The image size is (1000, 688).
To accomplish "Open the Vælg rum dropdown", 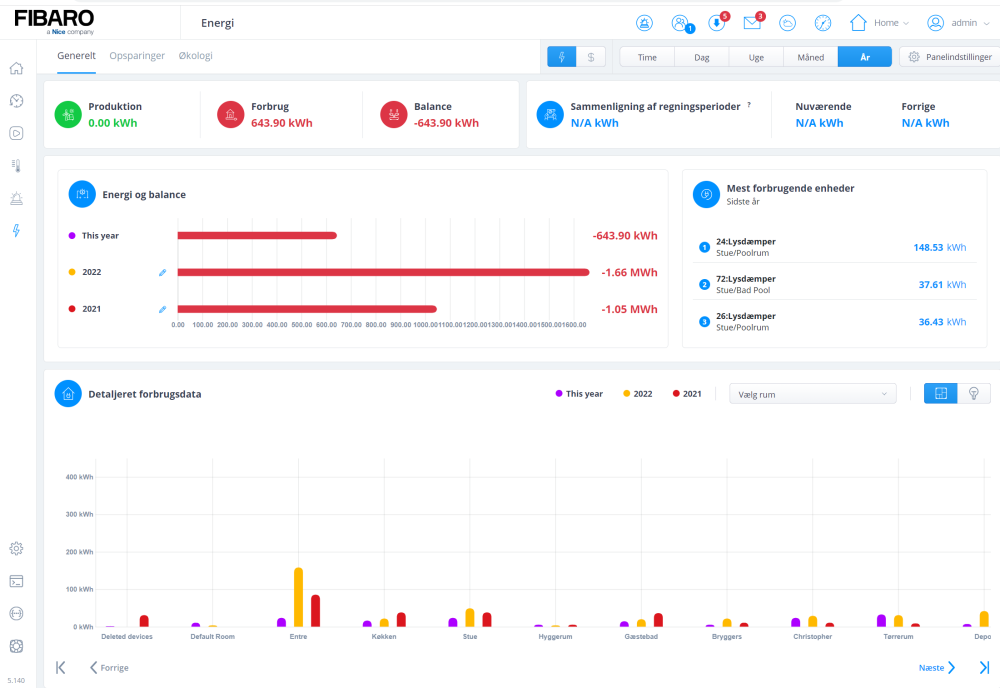I will (x=812, y=394).
